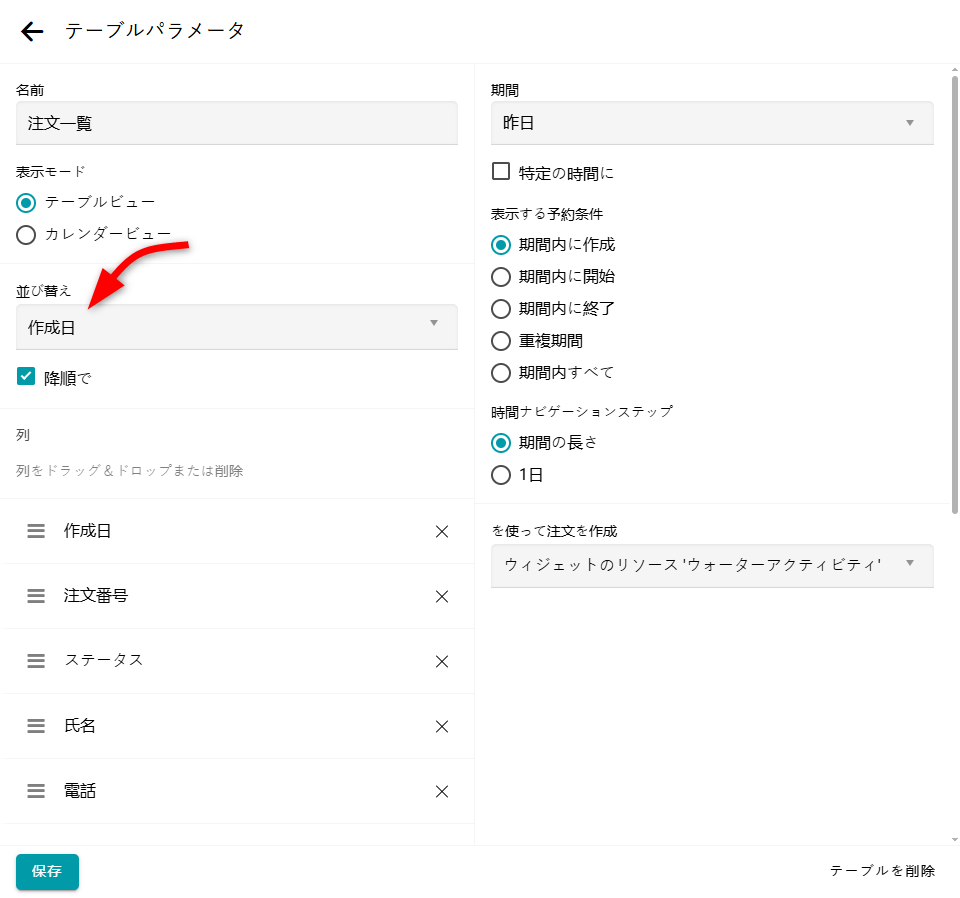Delete the ステータス column via X icon
Image resolution: width=960 pixels, height=898 pixels.
[x=442, y=662]
